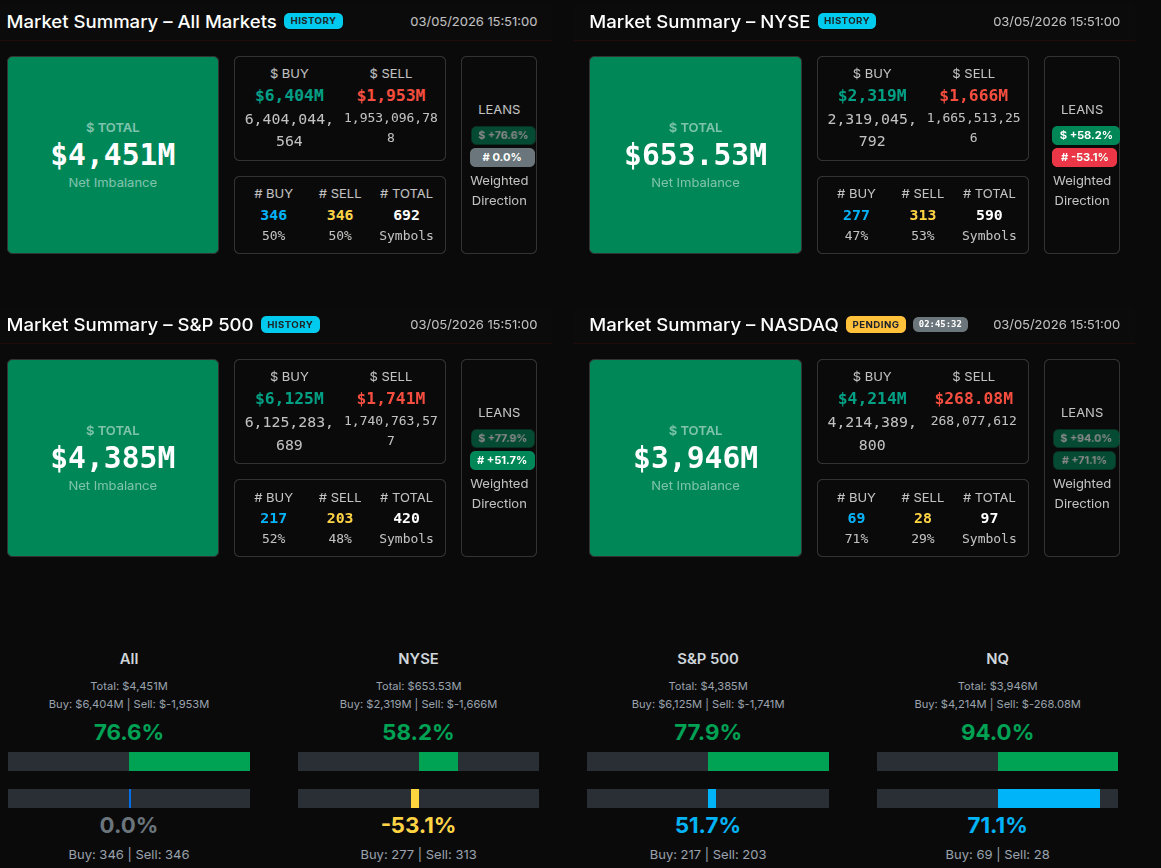
Task: Click the S&P 500 # +51.7% lean badge
Action: [x=502, y=460]
